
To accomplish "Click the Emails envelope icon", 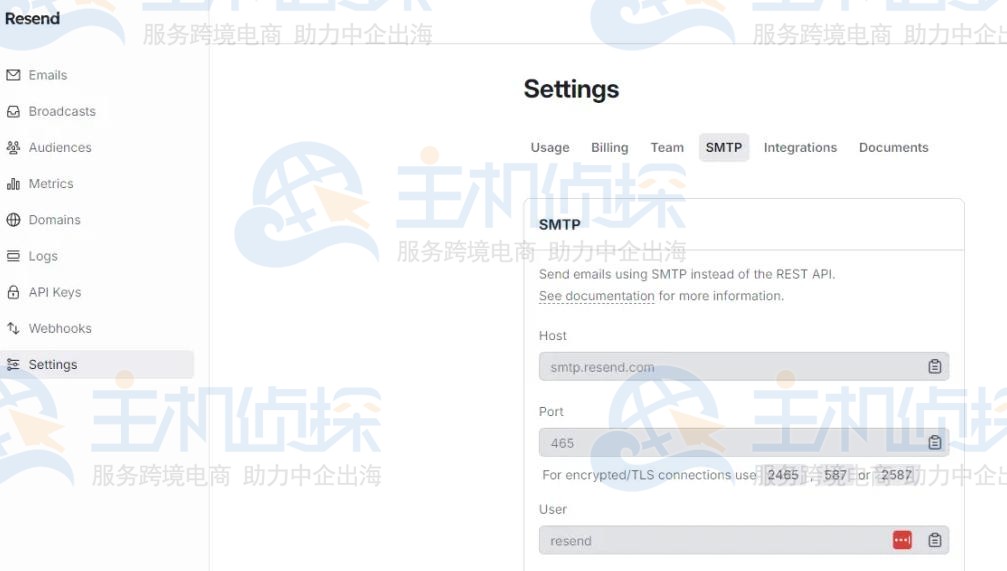I will (13, 75).
